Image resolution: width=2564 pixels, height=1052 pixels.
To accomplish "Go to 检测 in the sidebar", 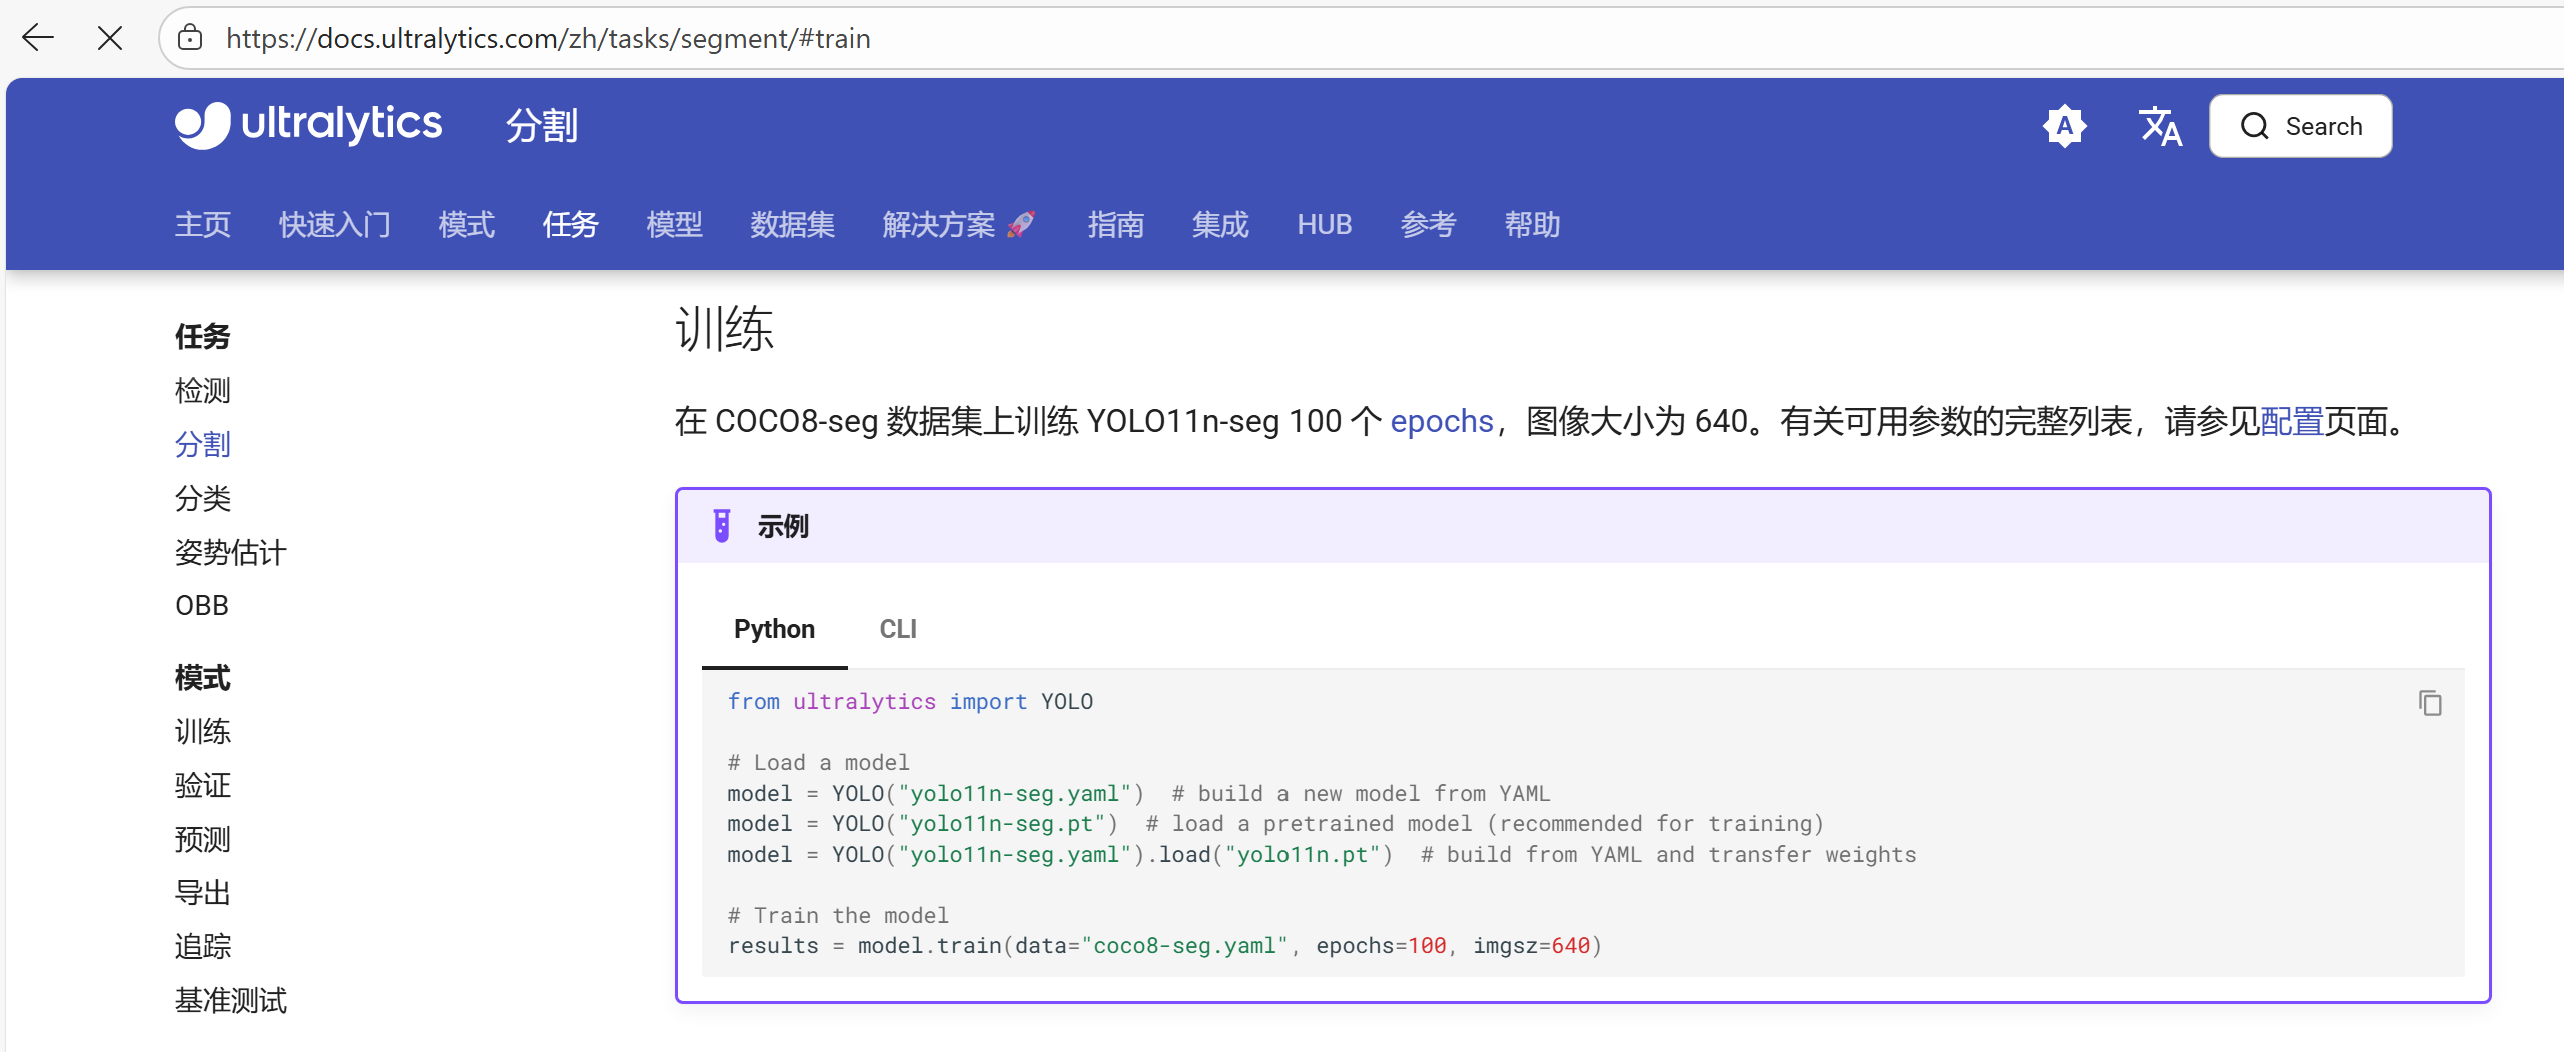I will coord(203,390).
